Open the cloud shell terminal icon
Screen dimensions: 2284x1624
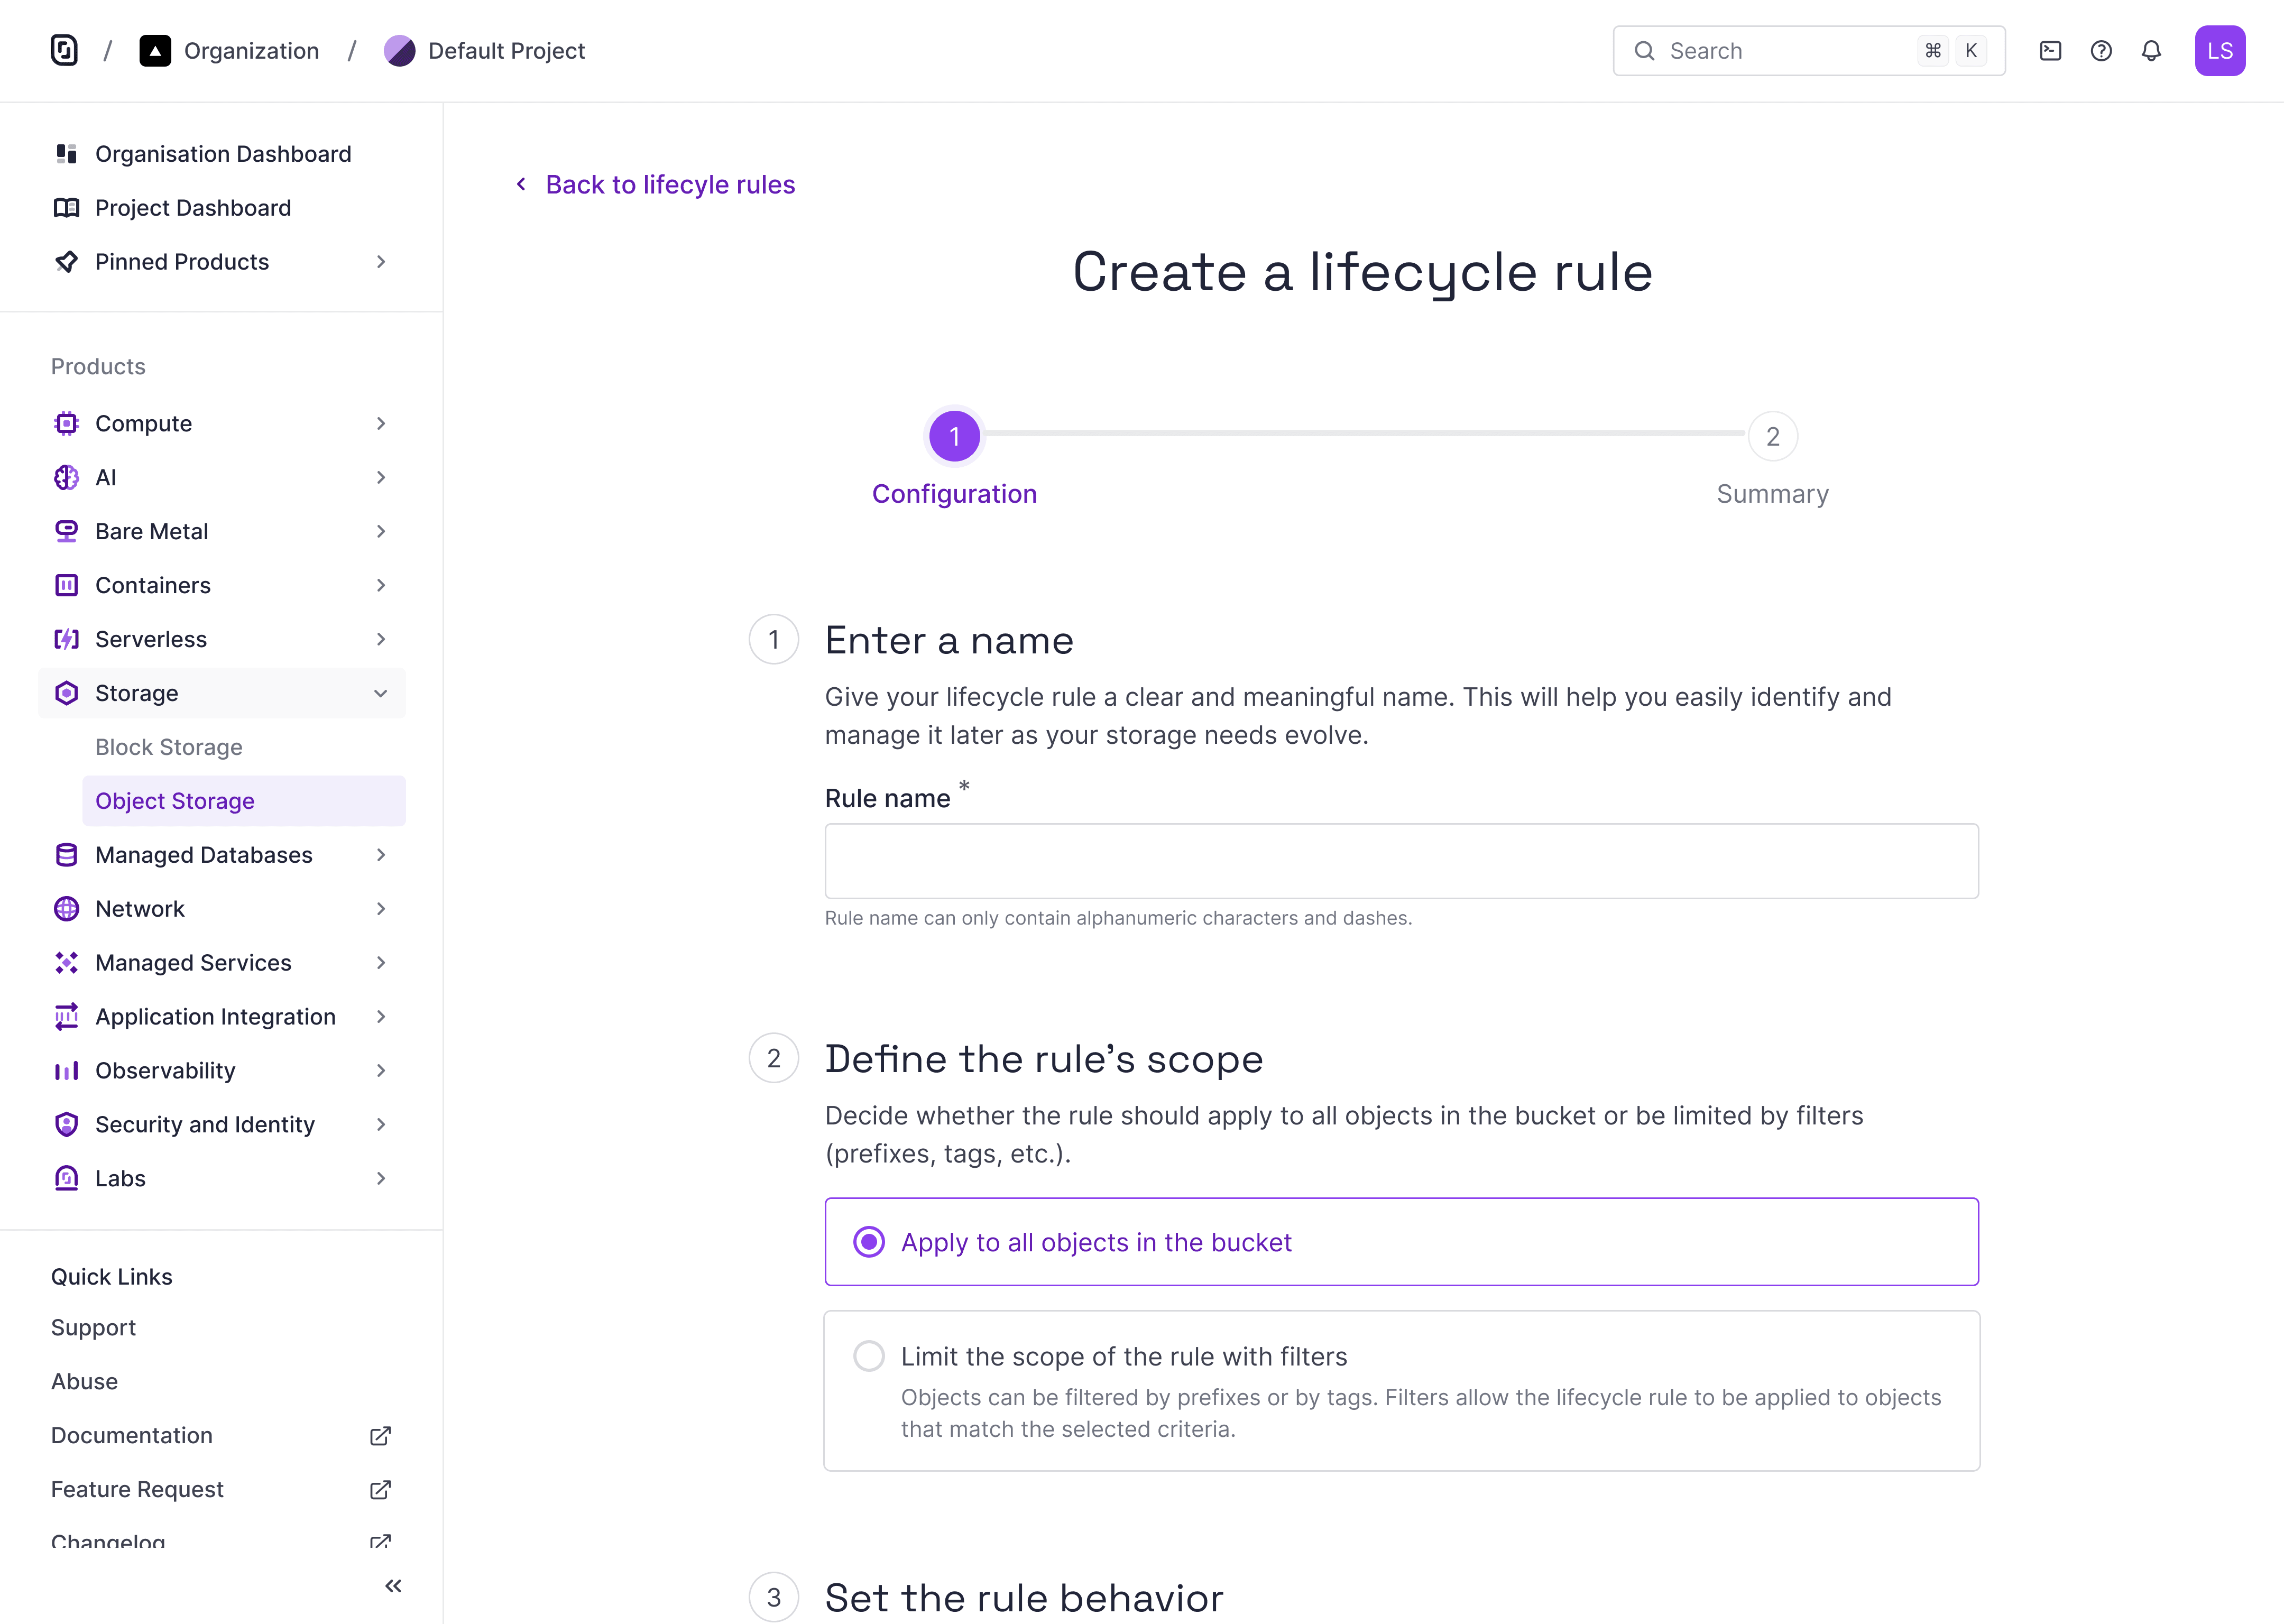point(2050,51)
